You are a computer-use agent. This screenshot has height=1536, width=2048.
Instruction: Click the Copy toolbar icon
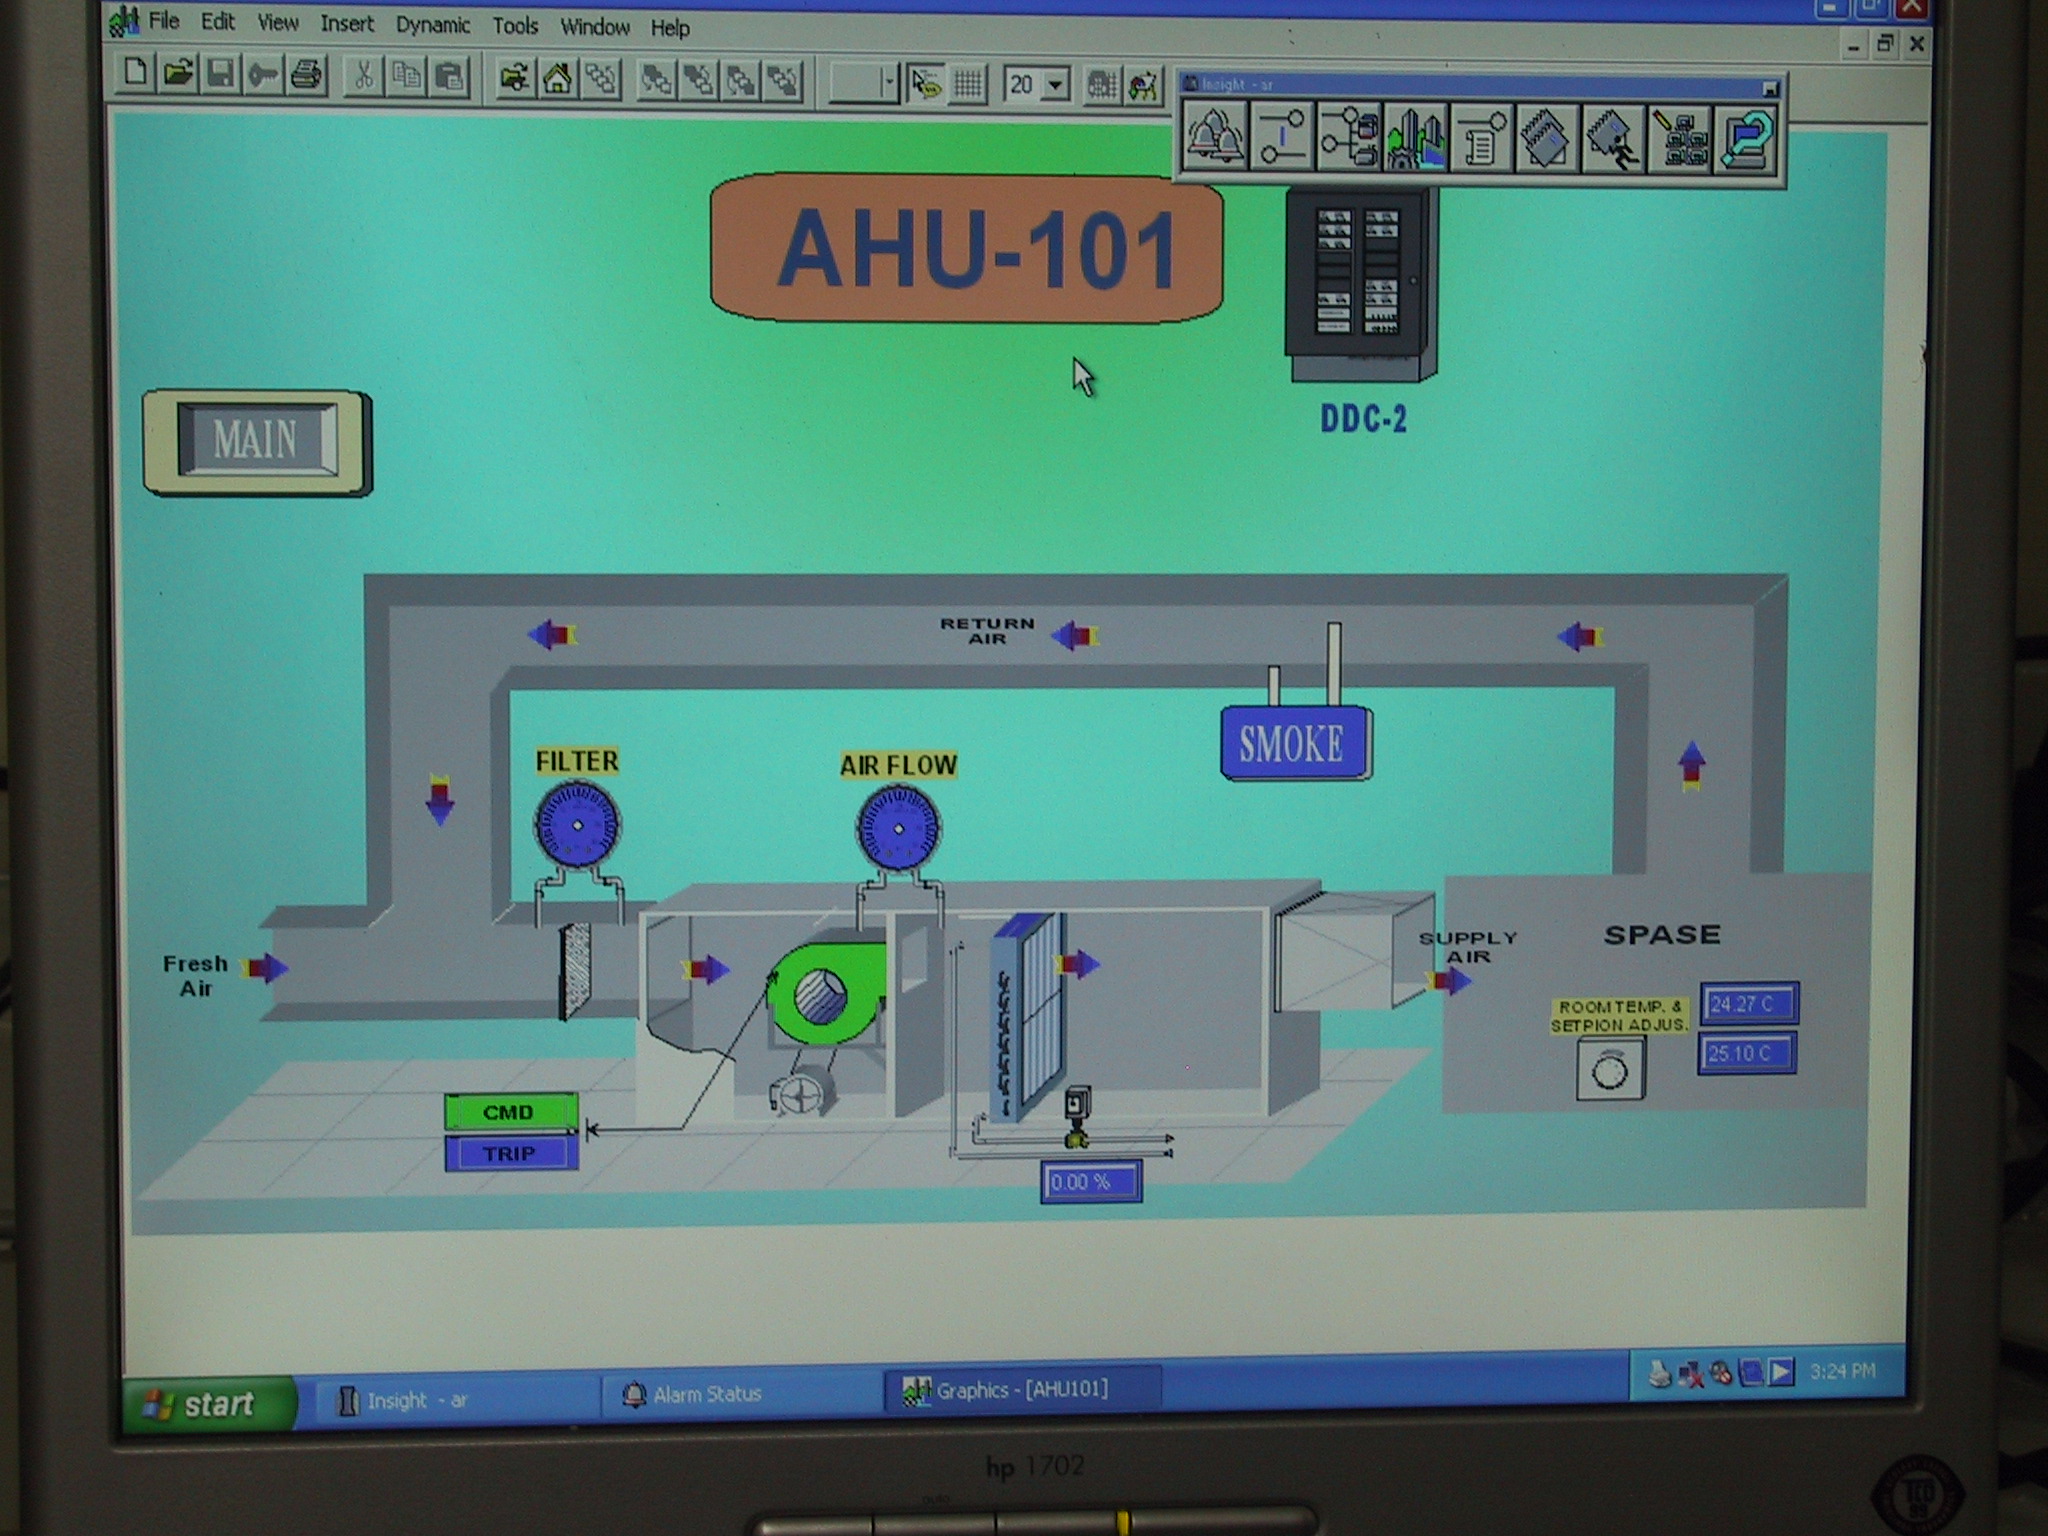click(406, 77)
